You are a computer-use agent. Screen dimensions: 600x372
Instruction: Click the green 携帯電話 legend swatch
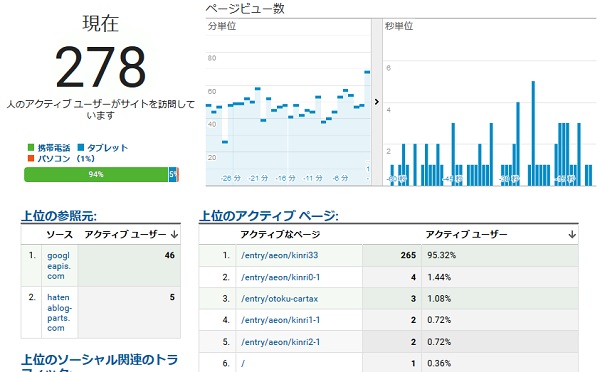[x=31, y=147]
